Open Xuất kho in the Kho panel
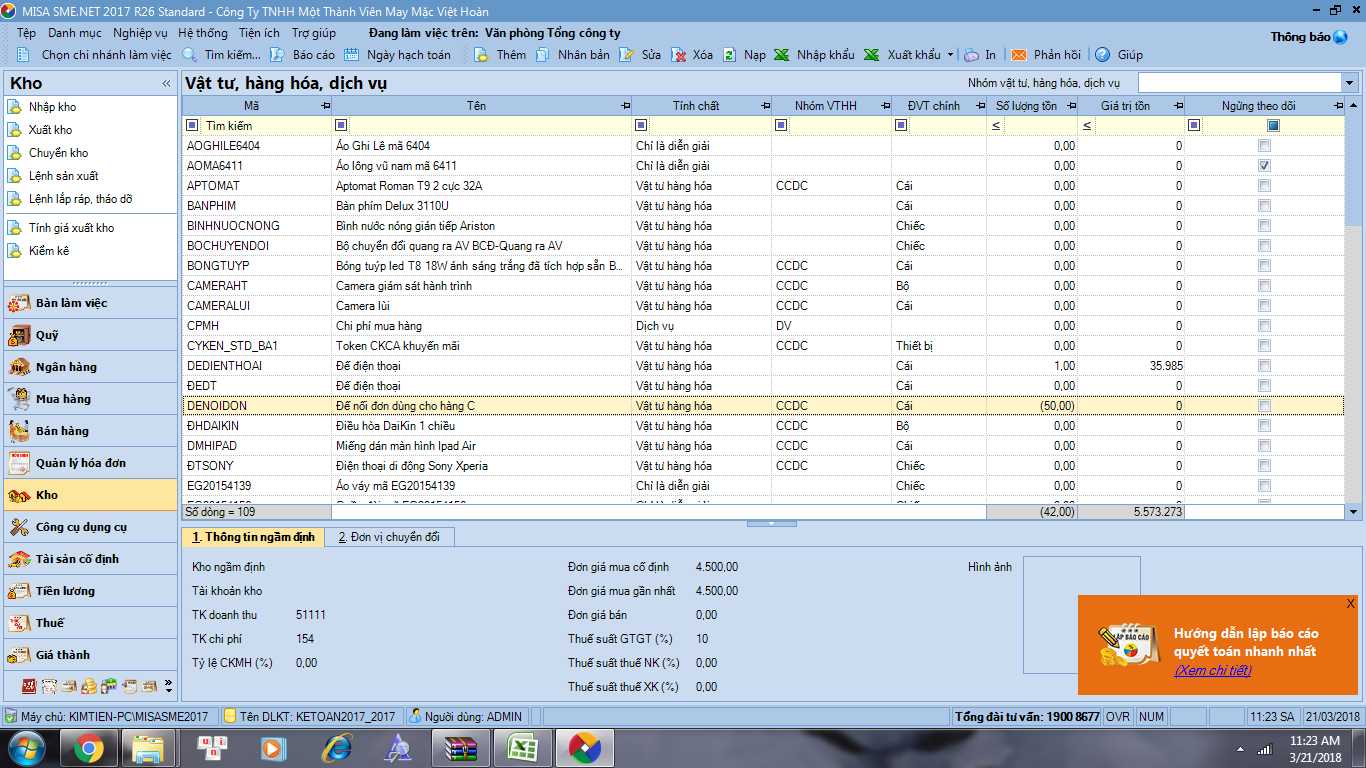 pos(50,130)
